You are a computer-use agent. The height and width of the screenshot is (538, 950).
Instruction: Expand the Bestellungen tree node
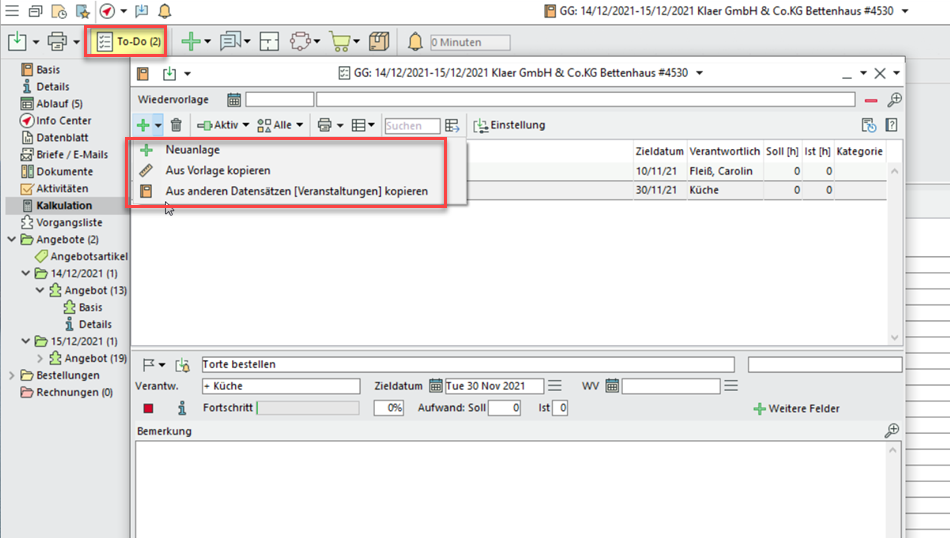tap(12, 376)
